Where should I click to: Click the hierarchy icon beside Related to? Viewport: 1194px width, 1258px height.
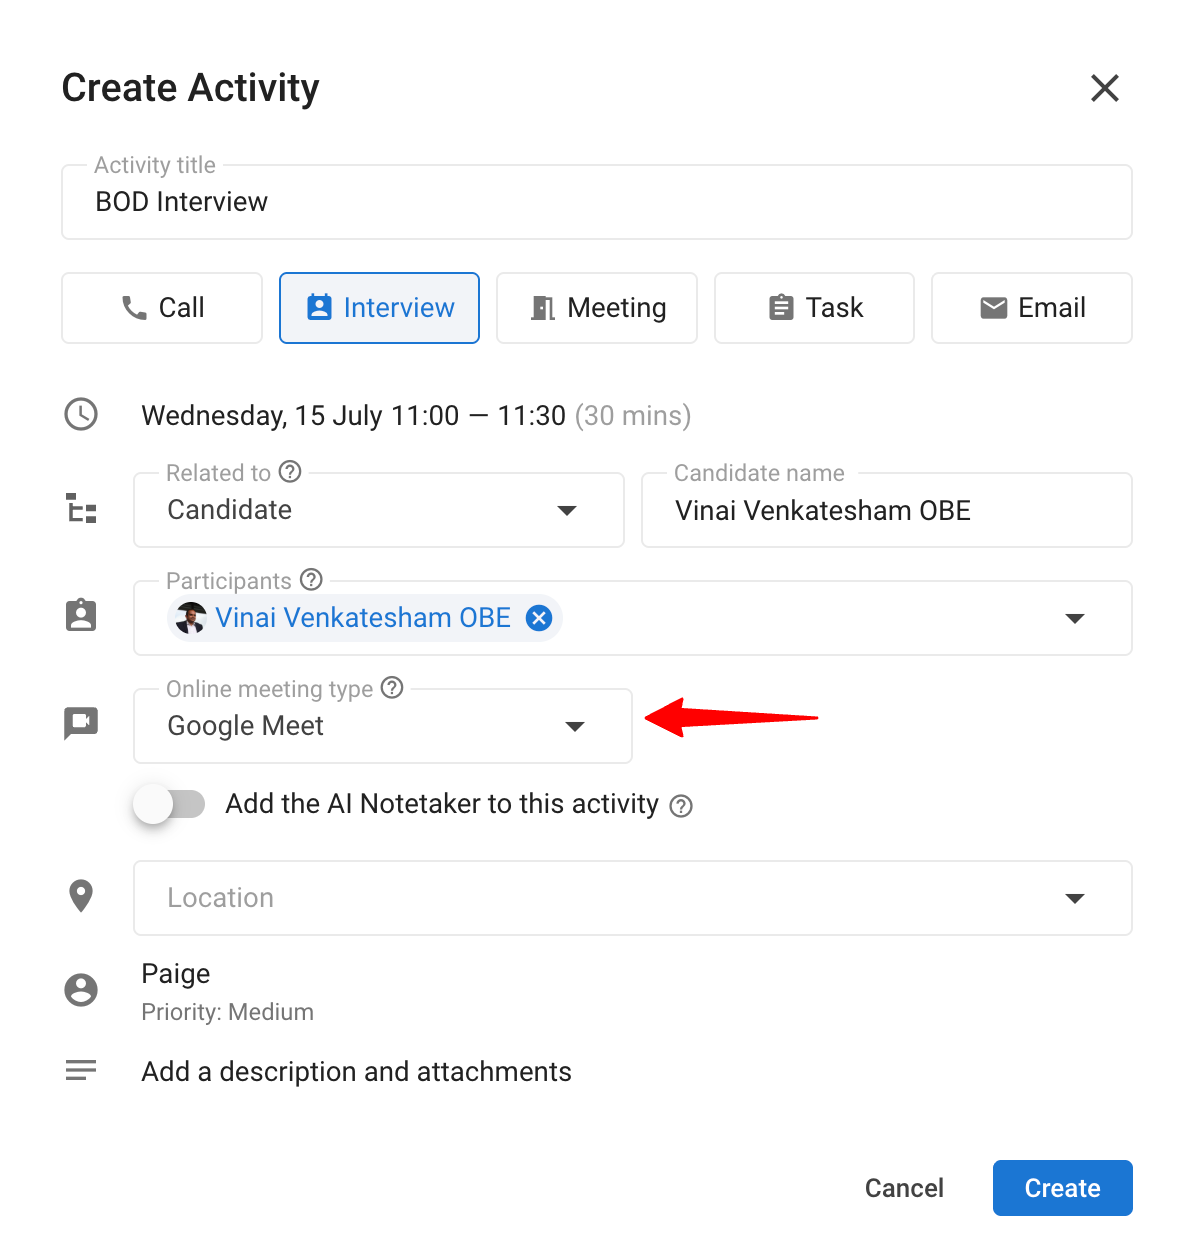pyautogui.click(x=81, y=509)
